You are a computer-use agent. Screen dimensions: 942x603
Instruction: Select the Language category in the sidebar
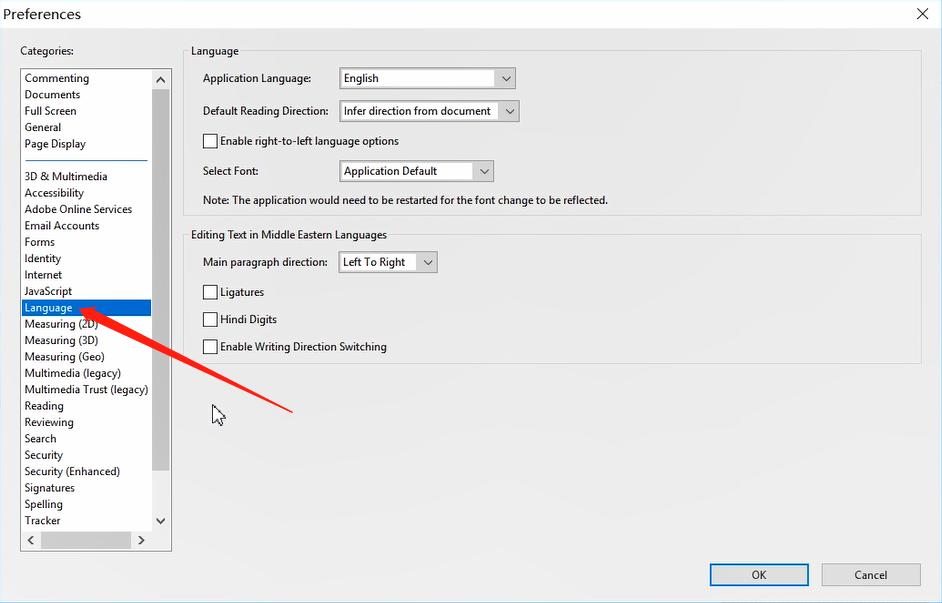(x=46, y=307)
